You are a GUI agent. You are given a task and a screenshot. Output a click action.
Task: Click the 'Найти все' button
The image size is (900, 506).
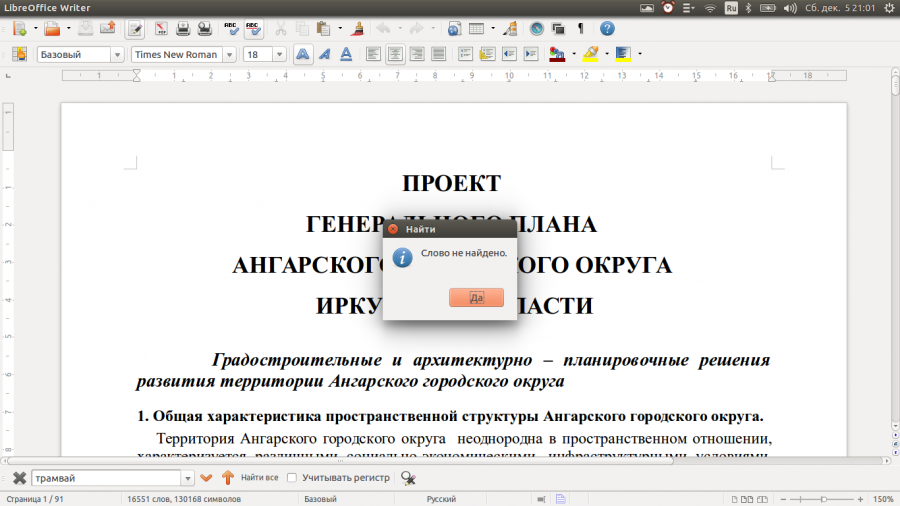coord(259,478)
